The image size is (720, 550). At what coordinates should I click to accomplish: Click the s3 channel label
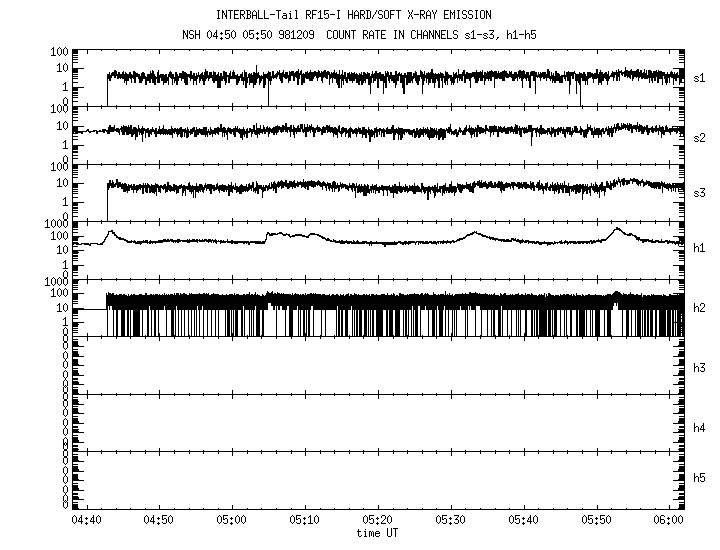700,193
